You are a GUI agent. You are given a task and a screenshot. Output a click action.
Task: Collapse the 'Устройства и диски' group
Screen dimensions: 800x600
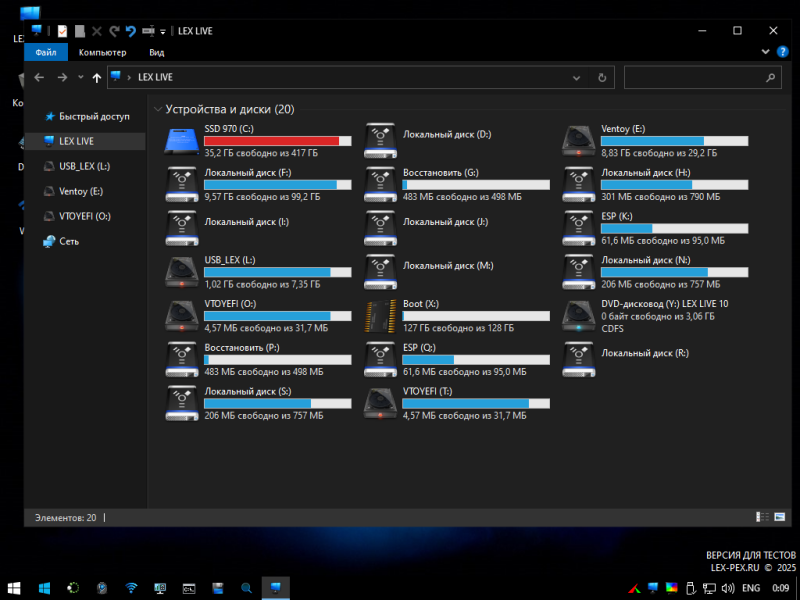click(157, 109)
